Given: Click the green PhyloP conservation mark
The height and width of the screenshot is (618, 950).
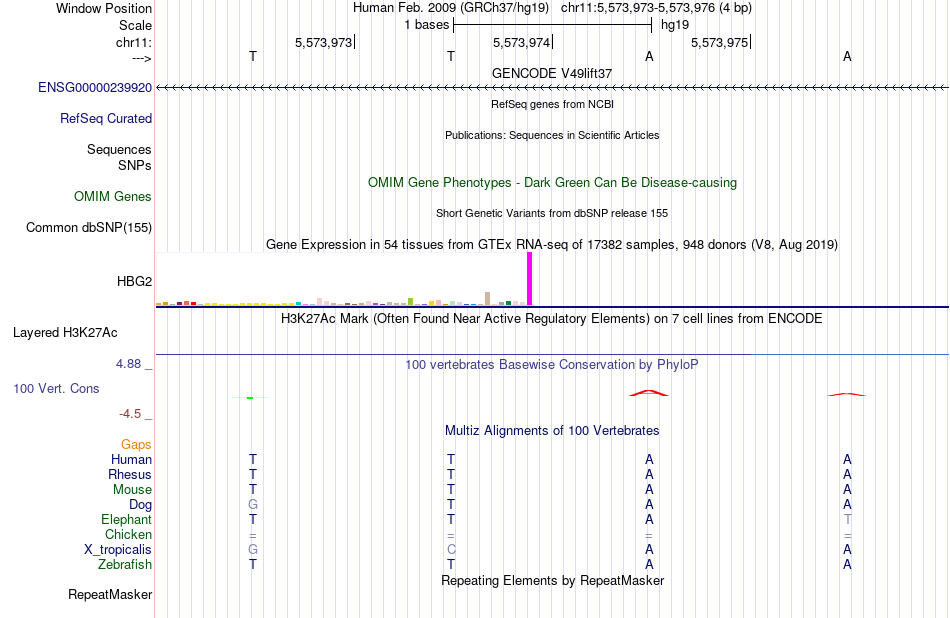Looking at the screenshot, I should pyautogui.click(x=250, y=398).
